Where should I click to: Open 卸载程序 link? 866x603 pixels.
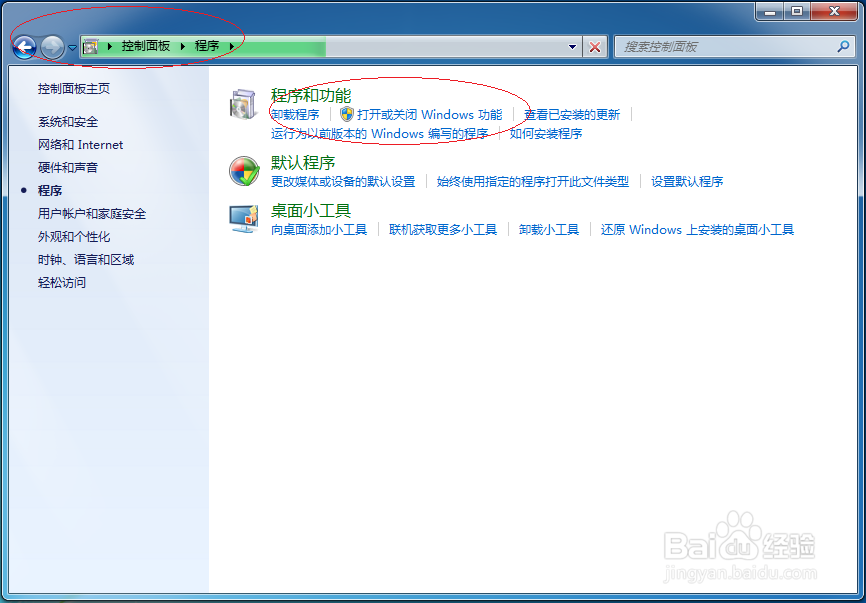293,114
